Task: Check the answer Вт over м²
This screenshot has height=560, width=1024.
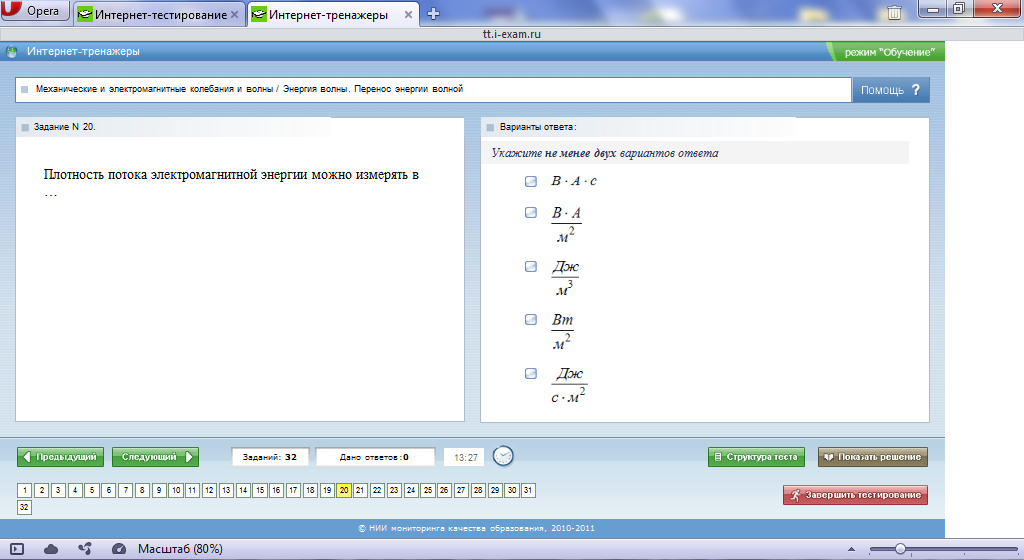Action: [531, 320]
